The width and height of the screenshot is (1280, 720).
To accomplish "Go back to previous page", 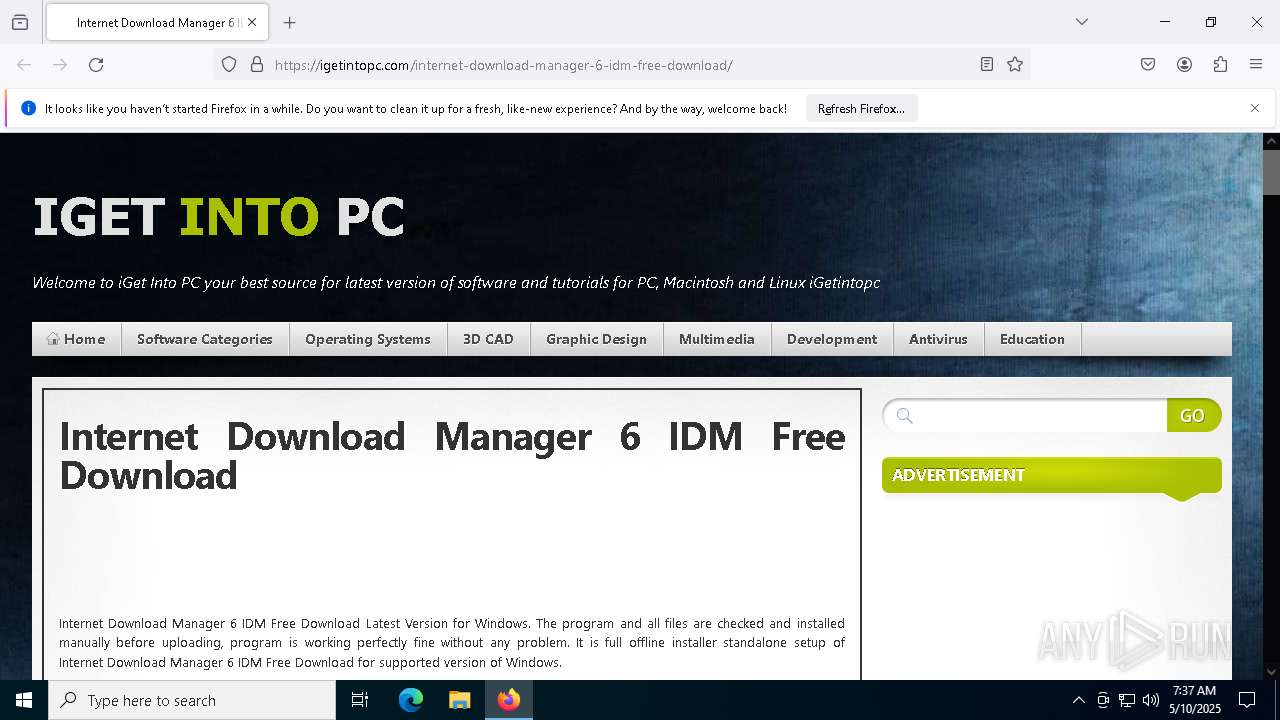I will (24, 65).
